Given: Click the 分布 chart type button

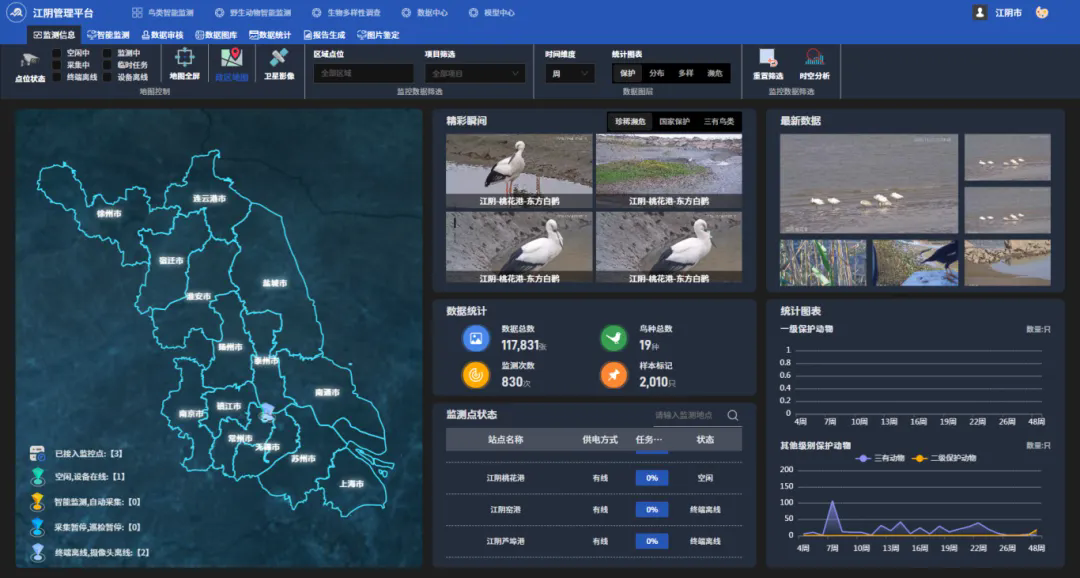Looking at the screenshot, I should [656, 73].
